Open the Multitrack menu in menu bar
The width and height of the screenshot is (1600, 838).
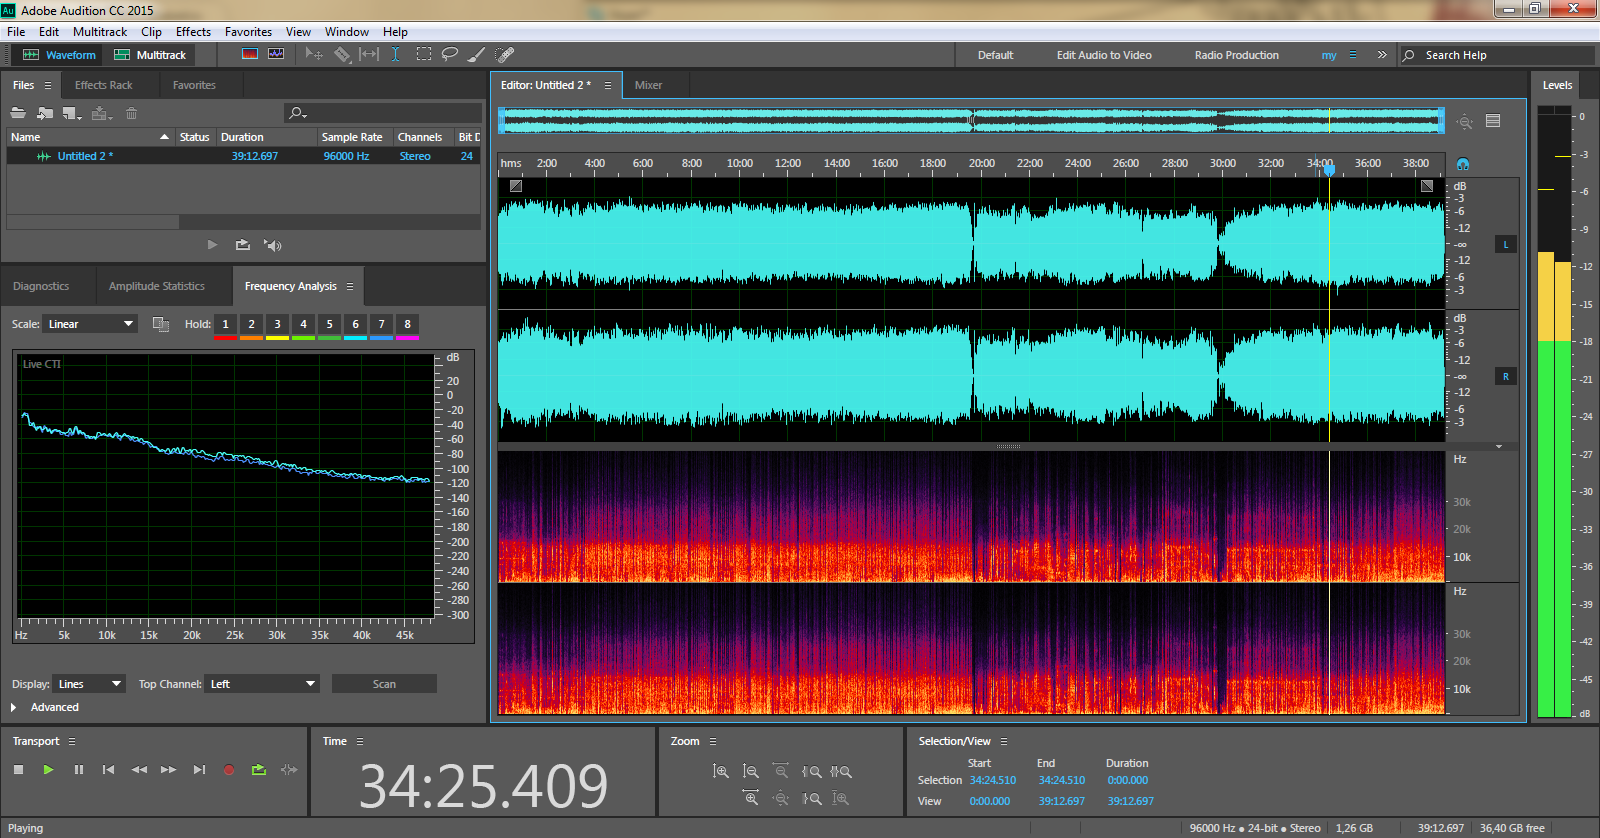100,32
